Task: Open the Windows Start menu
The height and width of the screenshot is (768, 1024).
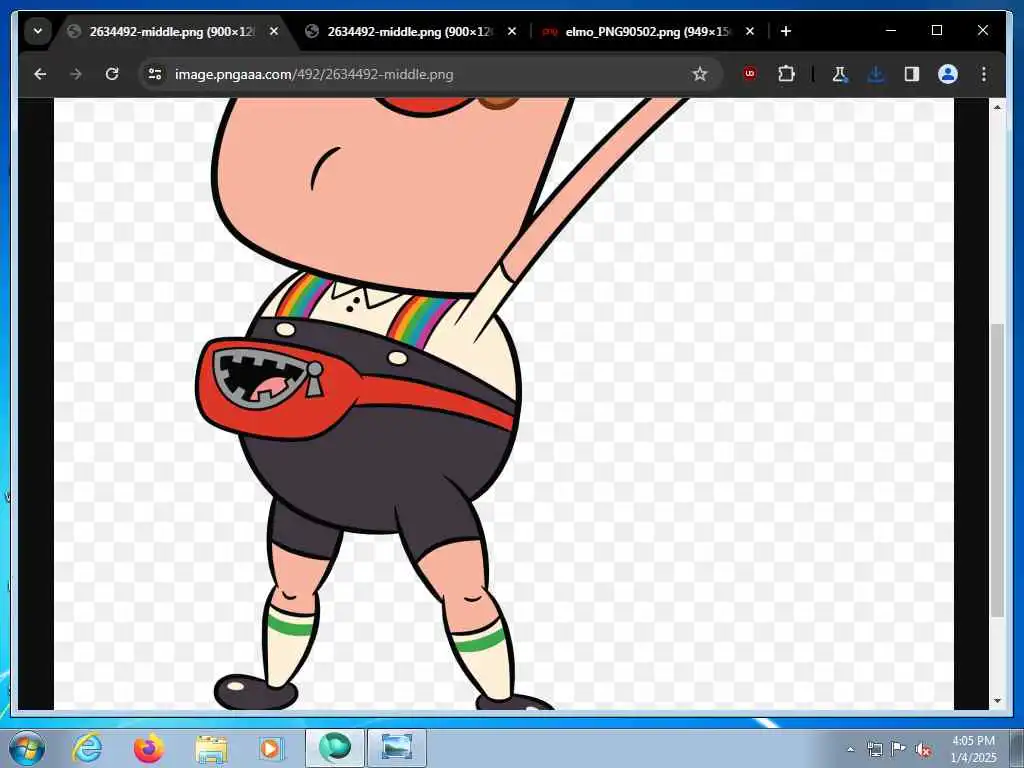Action: click(x=27, y=748)
